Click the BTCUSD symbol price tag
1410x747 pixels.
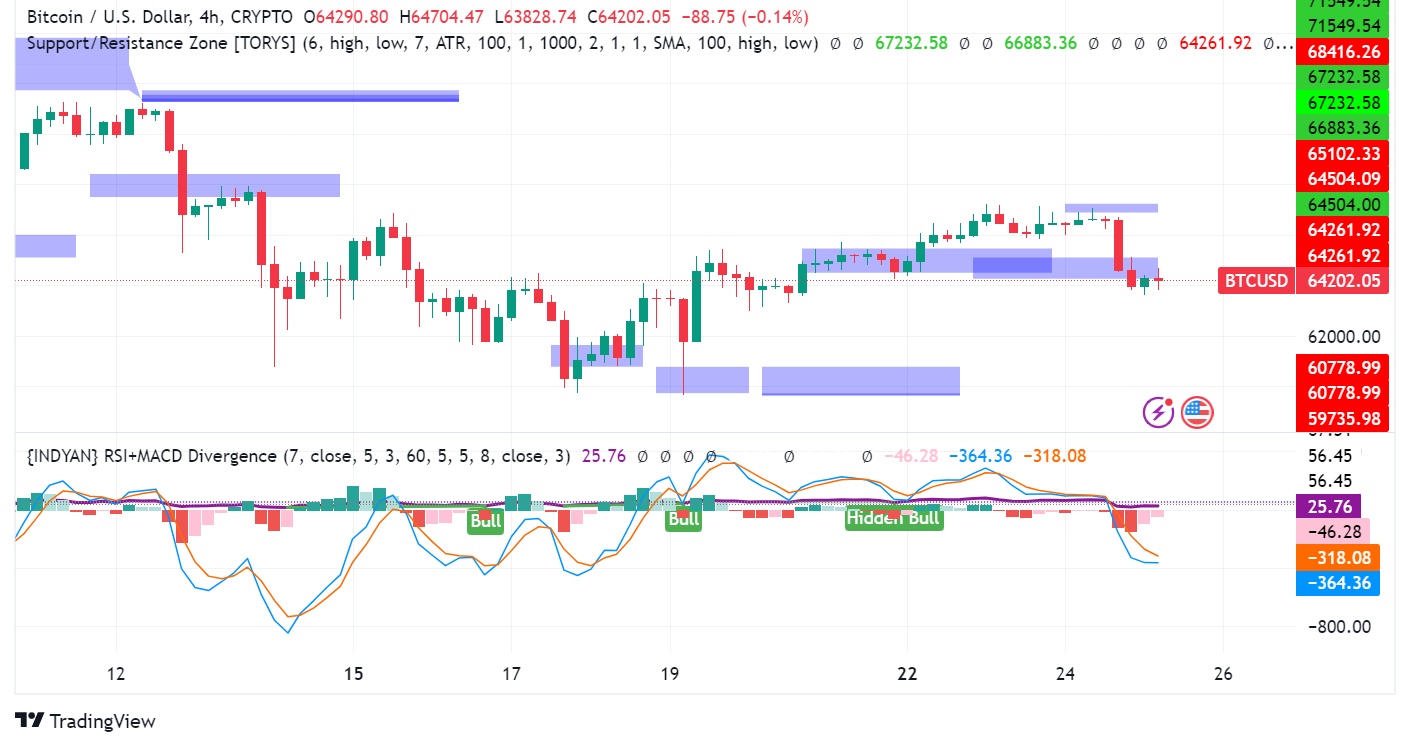(x=1254, y=281)
